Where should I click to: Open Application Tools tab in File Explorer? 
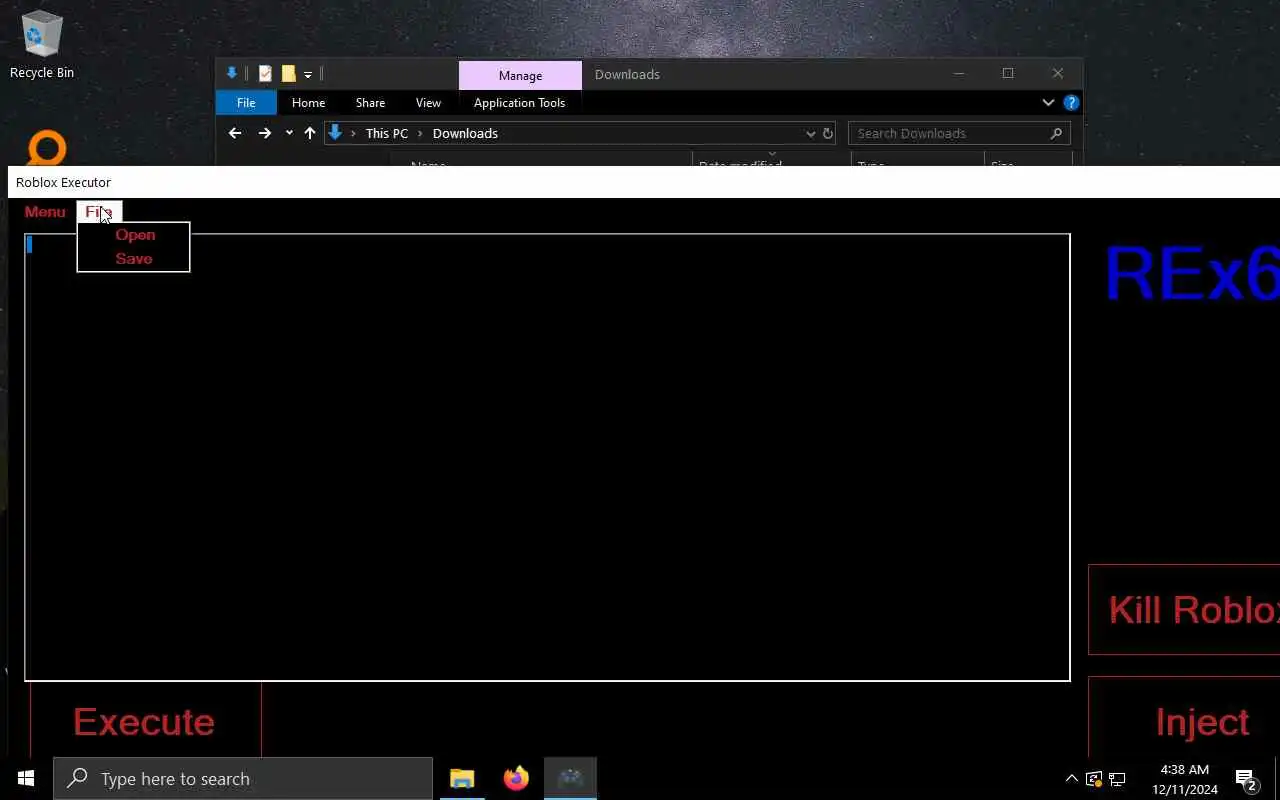(519, 103)
